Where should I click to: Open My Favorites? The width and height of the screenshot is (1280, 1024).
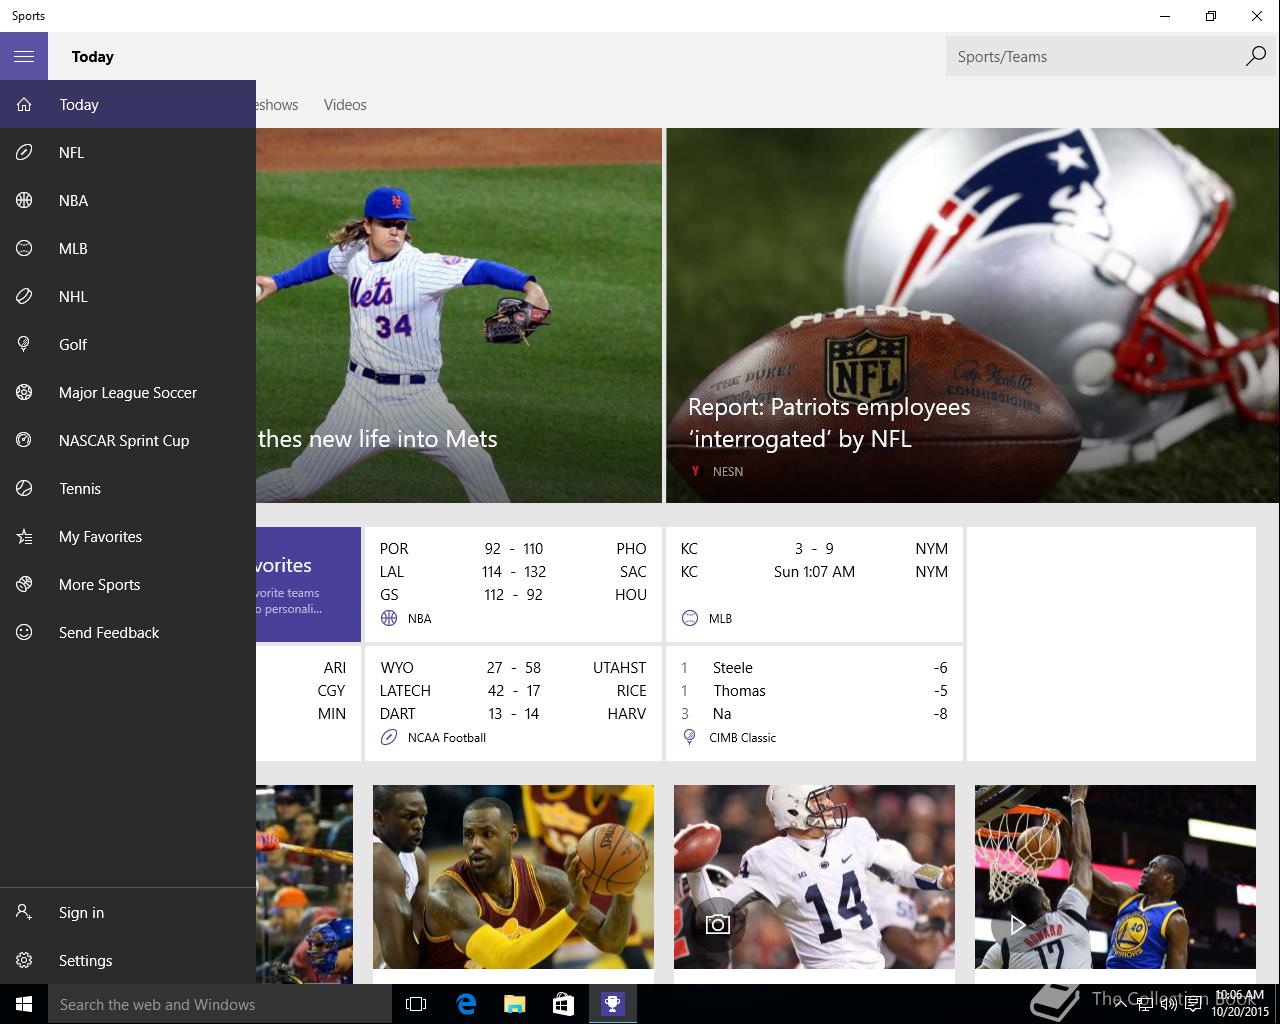128,536
